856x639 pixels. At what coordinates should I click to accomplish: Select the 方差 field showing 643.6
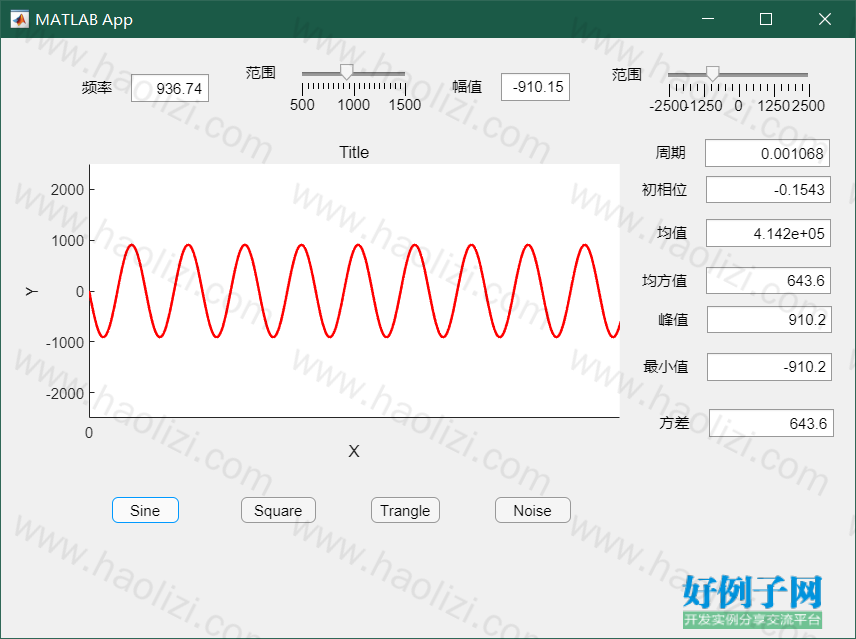coord(771,423)
